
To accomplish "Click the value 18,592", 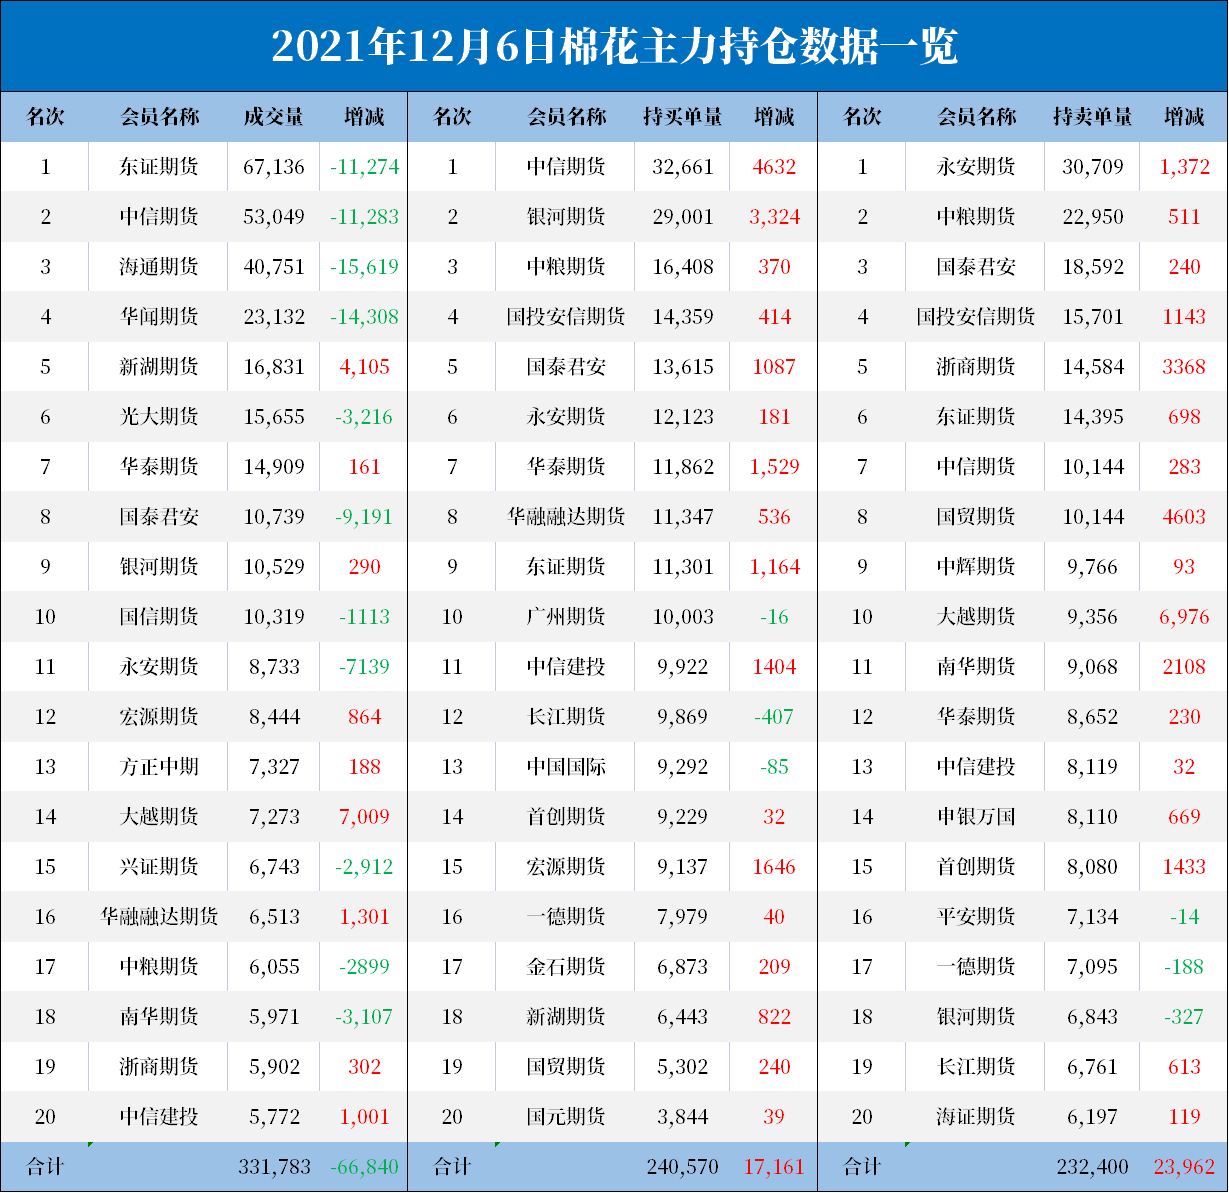I will [1093, 267].
